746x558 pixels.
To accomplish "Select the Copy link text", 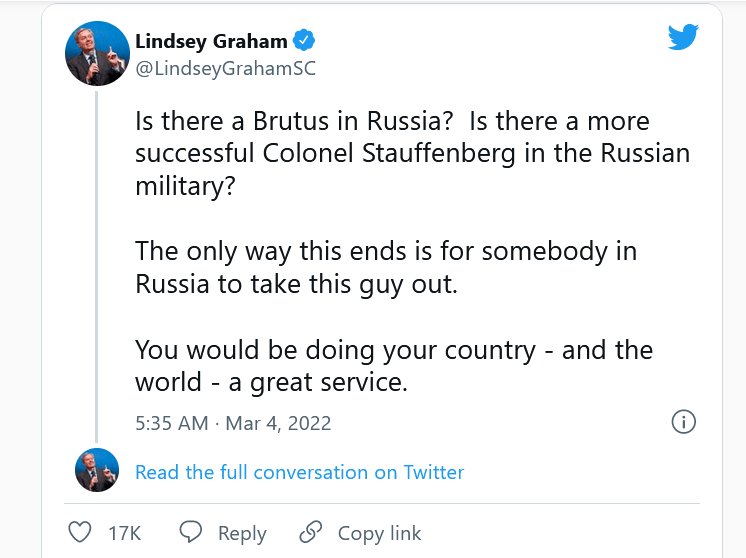I will [x=379, y=533].
